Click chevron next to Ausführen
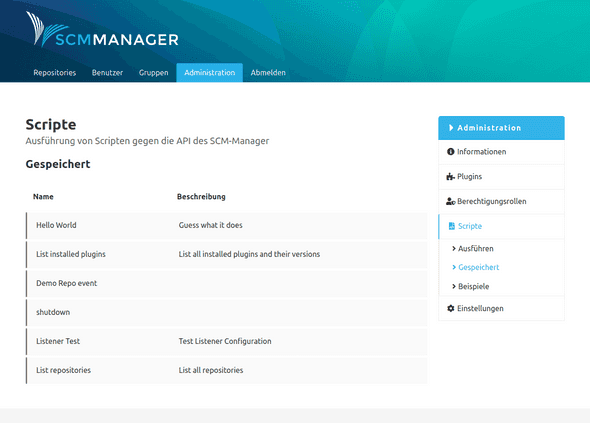The width and height of the screenshot is (590, 423). click(454, 248)
